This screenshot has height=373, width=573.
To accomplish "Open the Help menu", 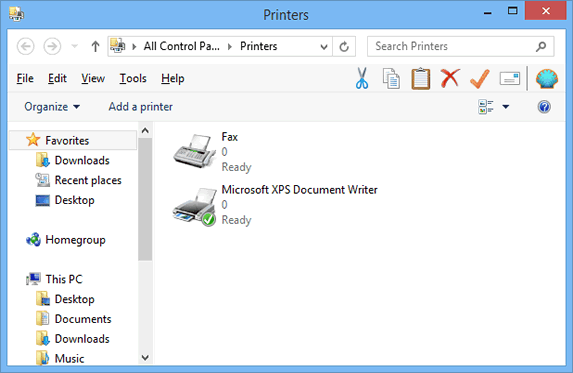I will [172, 78].
